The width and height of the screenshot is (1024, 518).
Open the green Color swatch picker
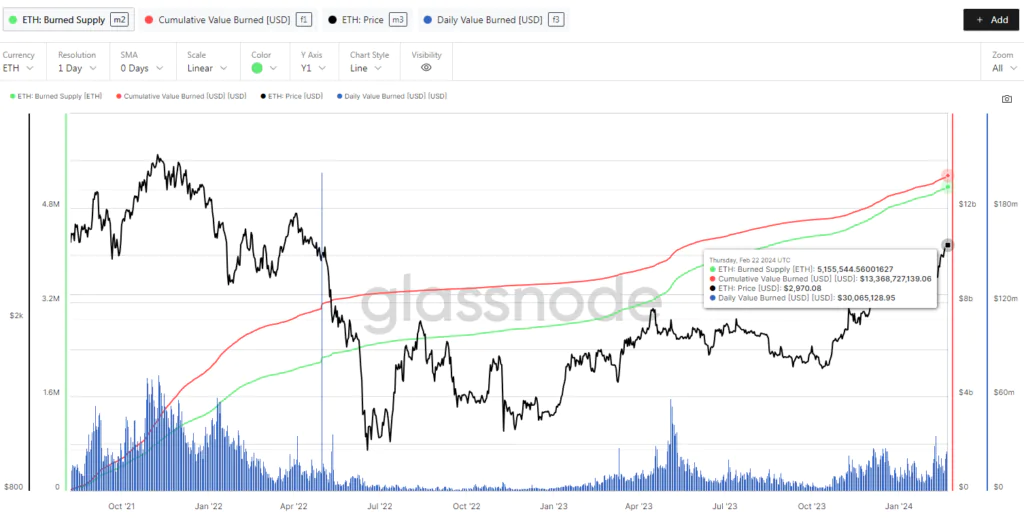[263, 68]
